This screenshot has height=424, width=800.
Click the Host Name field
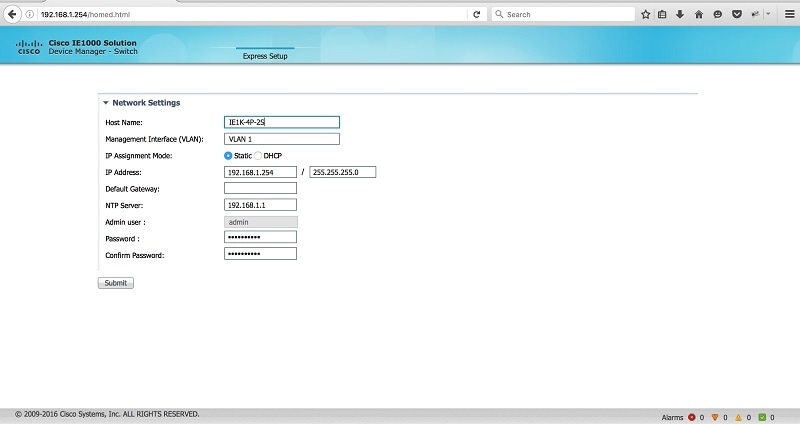(x=282, y=122)
